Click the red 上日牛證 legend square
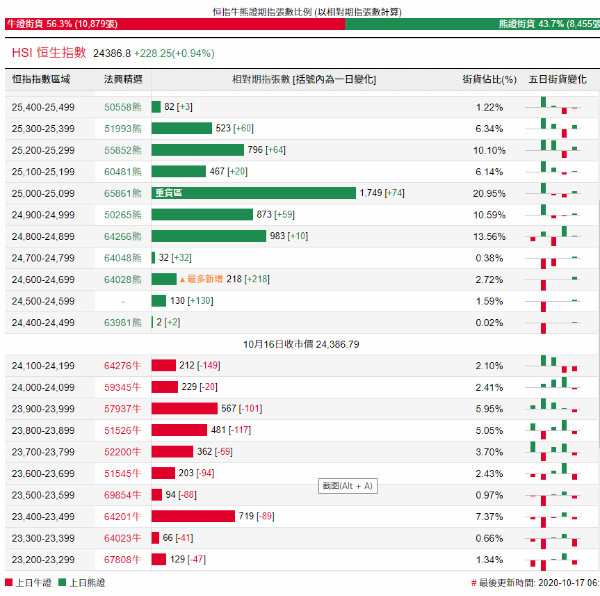Image resolution: width=600 pixels, height=596 pixels. pyautogui.click(x=9, y=582)
